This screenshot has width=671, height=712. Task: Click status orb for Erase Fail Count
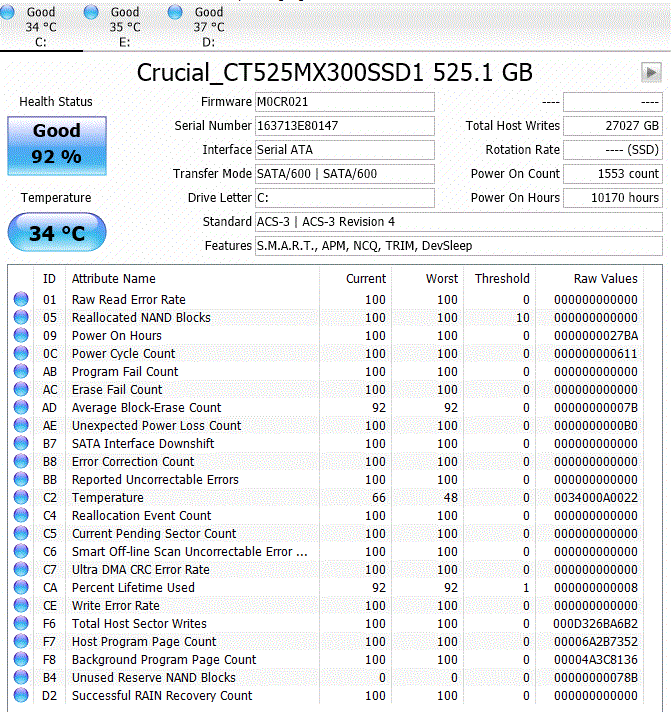pyautogui.click(x=21, y=389)
